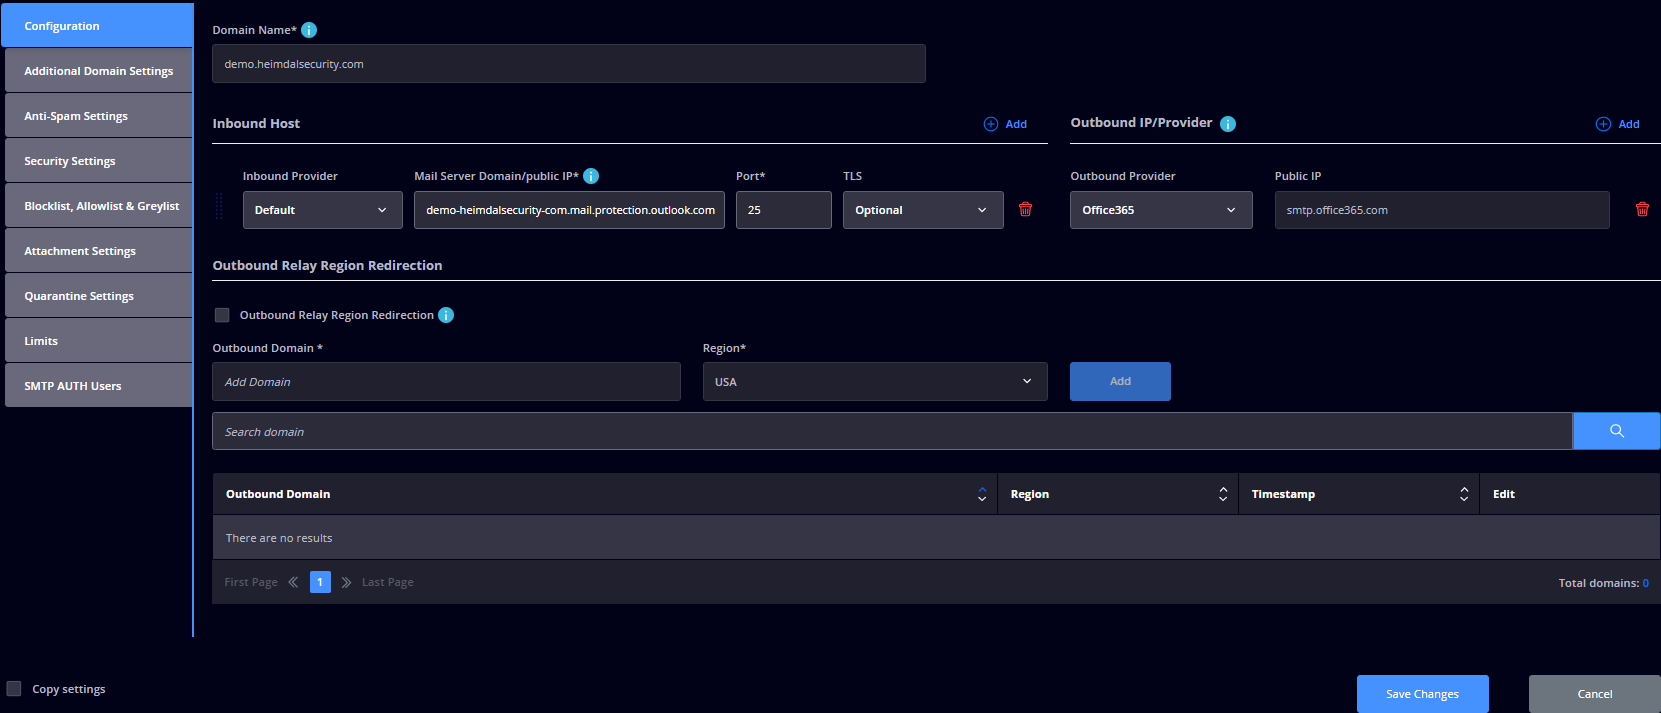Add a new Inbound Host

click(1005, 124)
